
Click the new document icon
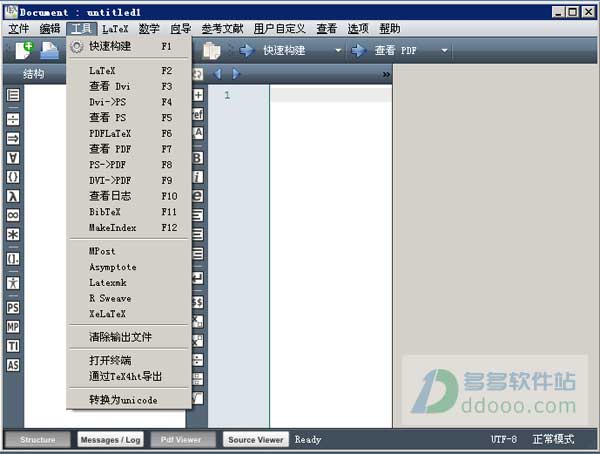[x=24, y=51]
